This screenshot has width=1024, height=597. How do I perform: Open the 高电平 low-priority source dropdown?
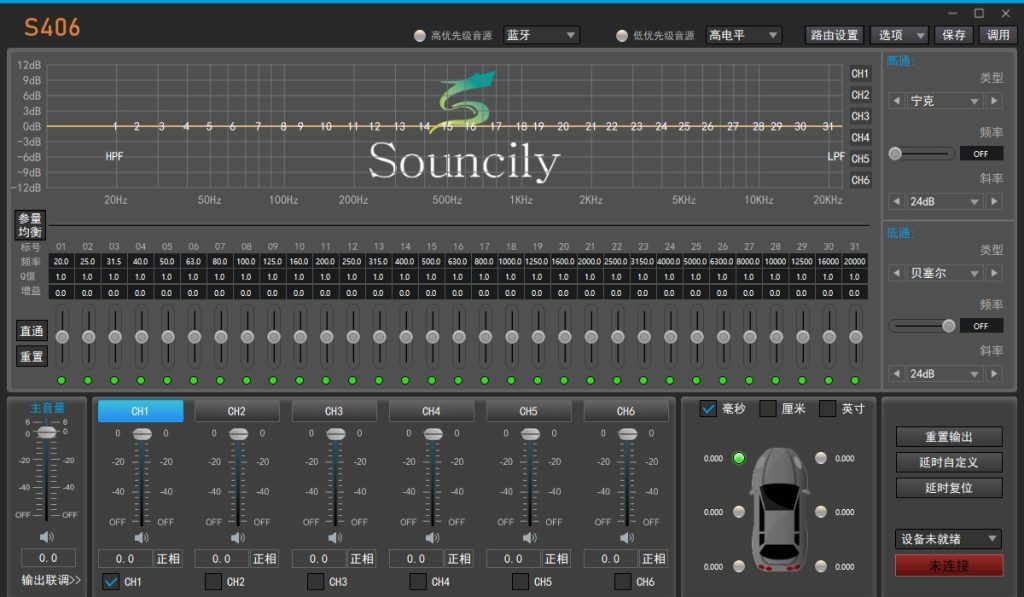click(743, 35)
